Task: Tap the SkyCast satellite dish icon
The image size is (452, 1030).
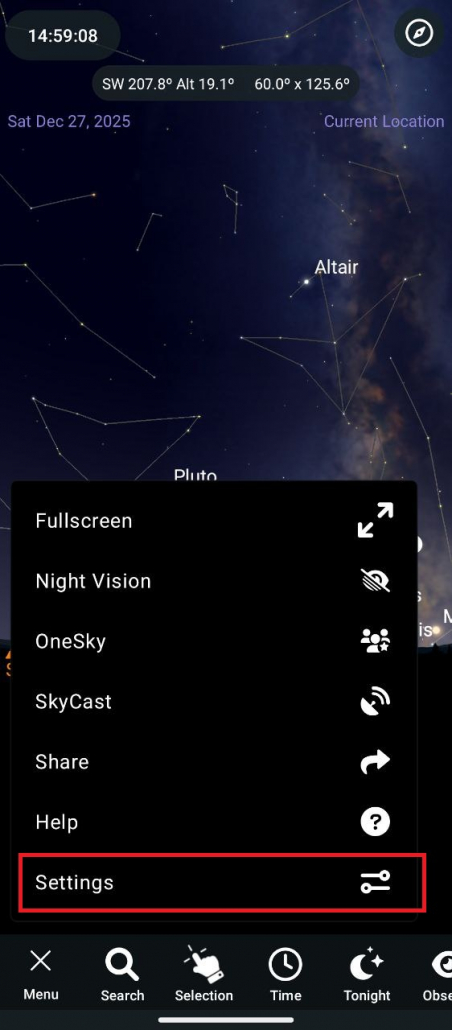Action: [x=375, y=702]
